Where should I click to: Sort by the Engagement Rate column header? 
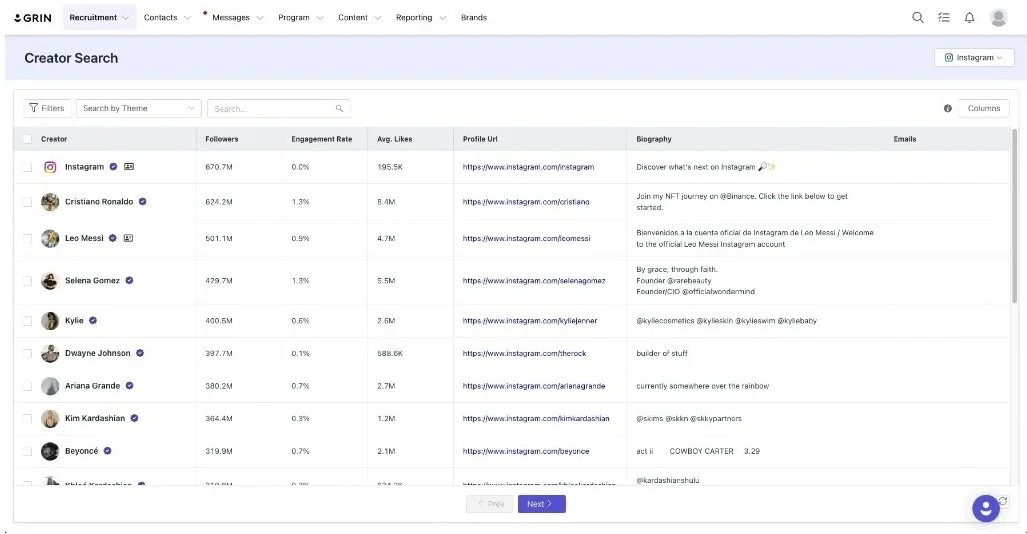[x=322, y=139]
